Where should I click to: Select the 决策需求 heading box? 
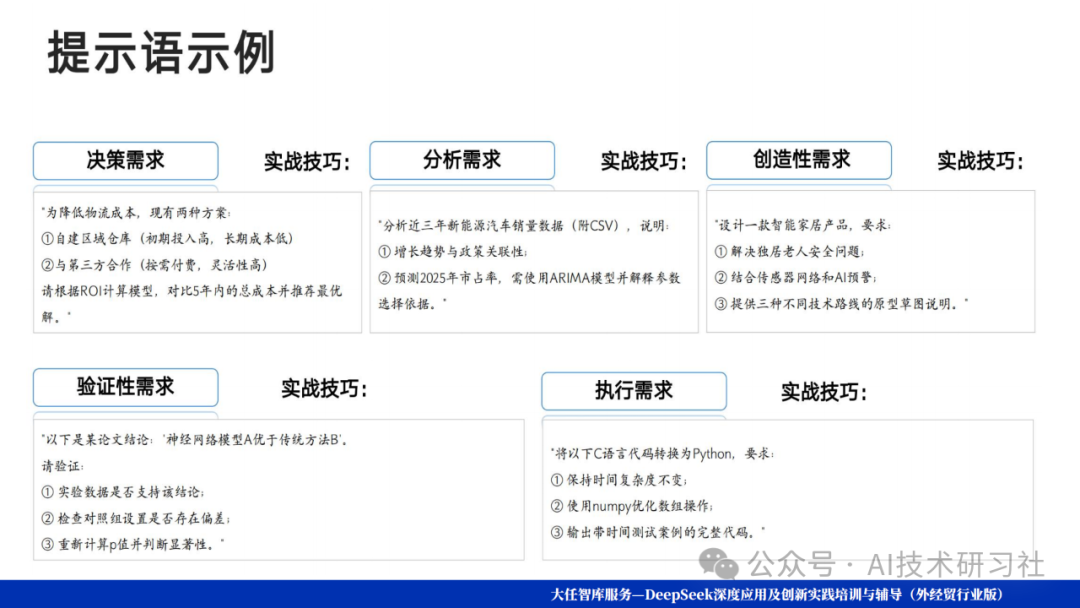click(125, 160)
